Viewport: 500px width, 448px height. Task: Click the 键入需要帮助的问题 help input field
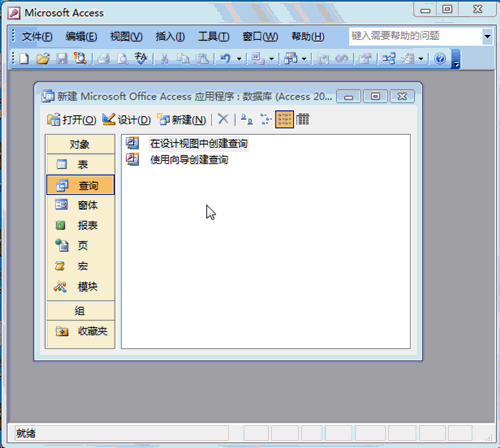pos(415,36)
